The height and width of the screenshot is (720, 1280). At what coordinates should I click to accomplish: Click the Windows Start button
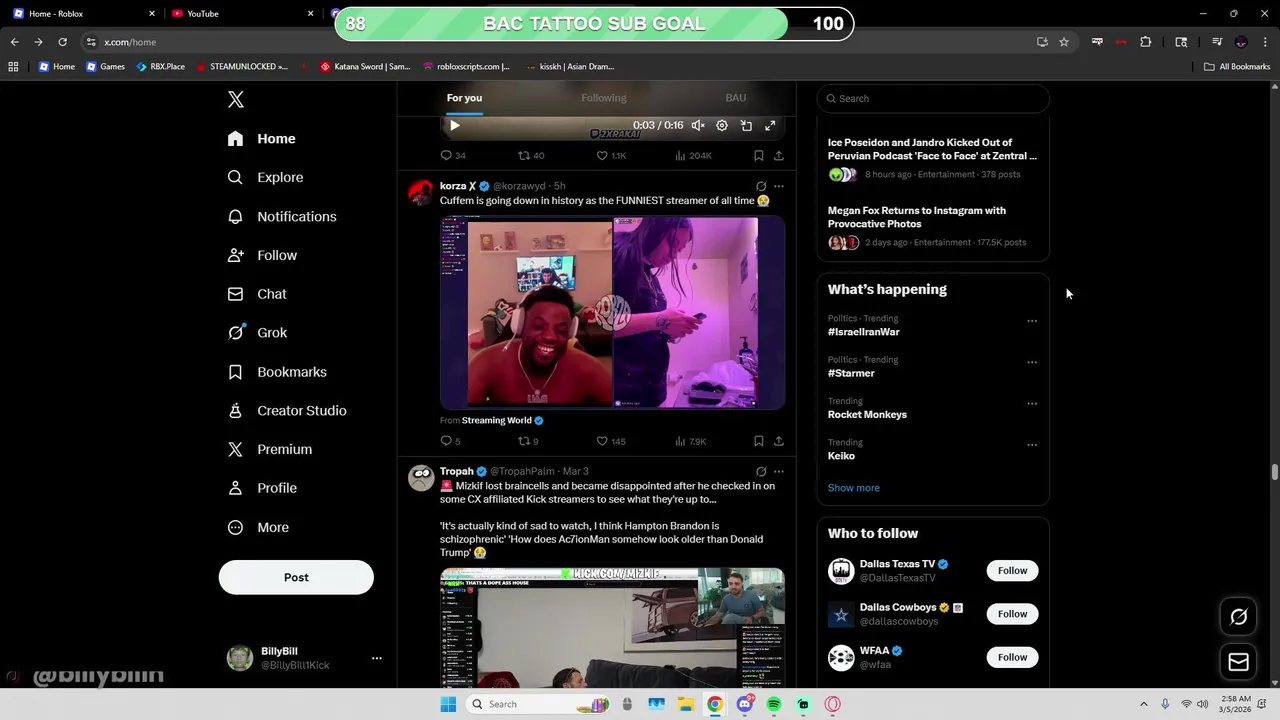[x=449, y=704]
